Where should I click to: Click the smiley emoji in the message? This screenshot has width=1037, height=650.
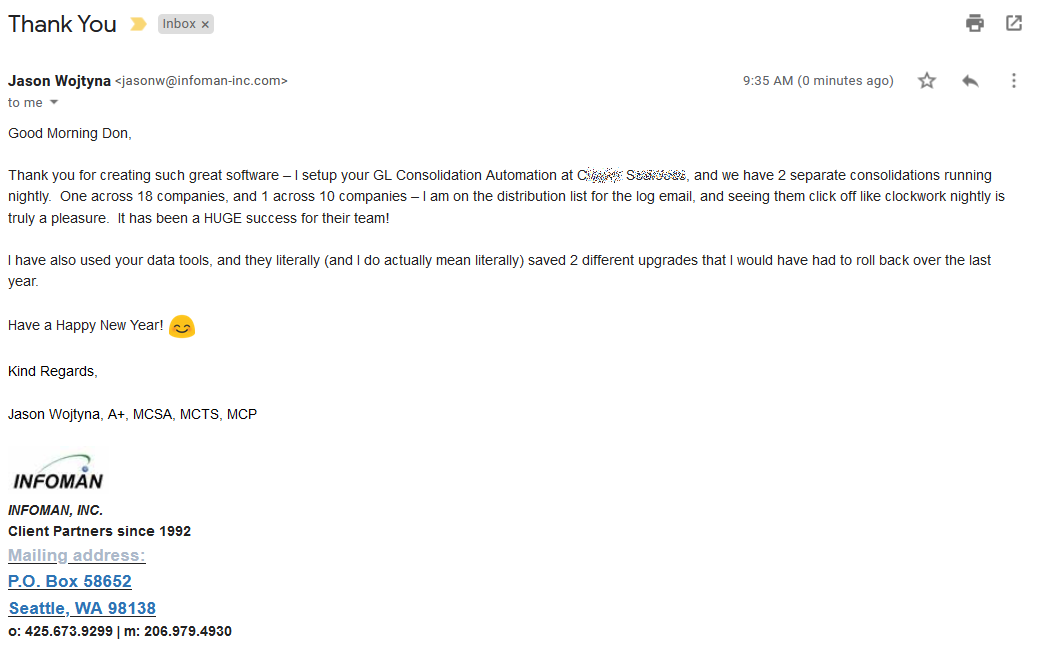point(182,327)
